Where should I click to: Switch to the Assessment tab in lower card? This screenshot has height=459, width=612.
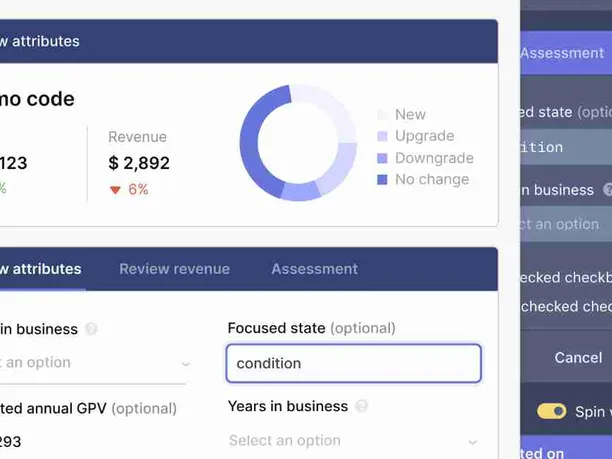pos(315,269)
